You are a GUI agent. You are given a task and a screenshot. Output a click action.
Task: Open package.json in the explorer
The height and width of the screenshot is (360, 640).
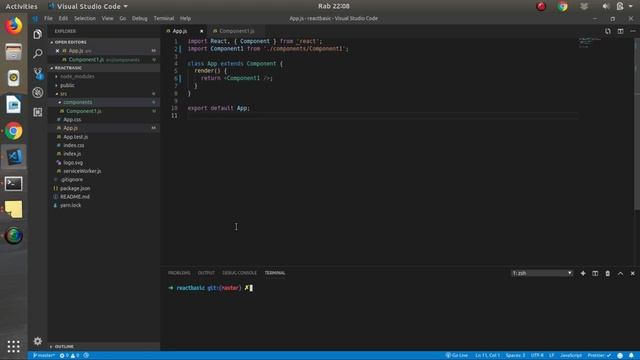(75, 188)
